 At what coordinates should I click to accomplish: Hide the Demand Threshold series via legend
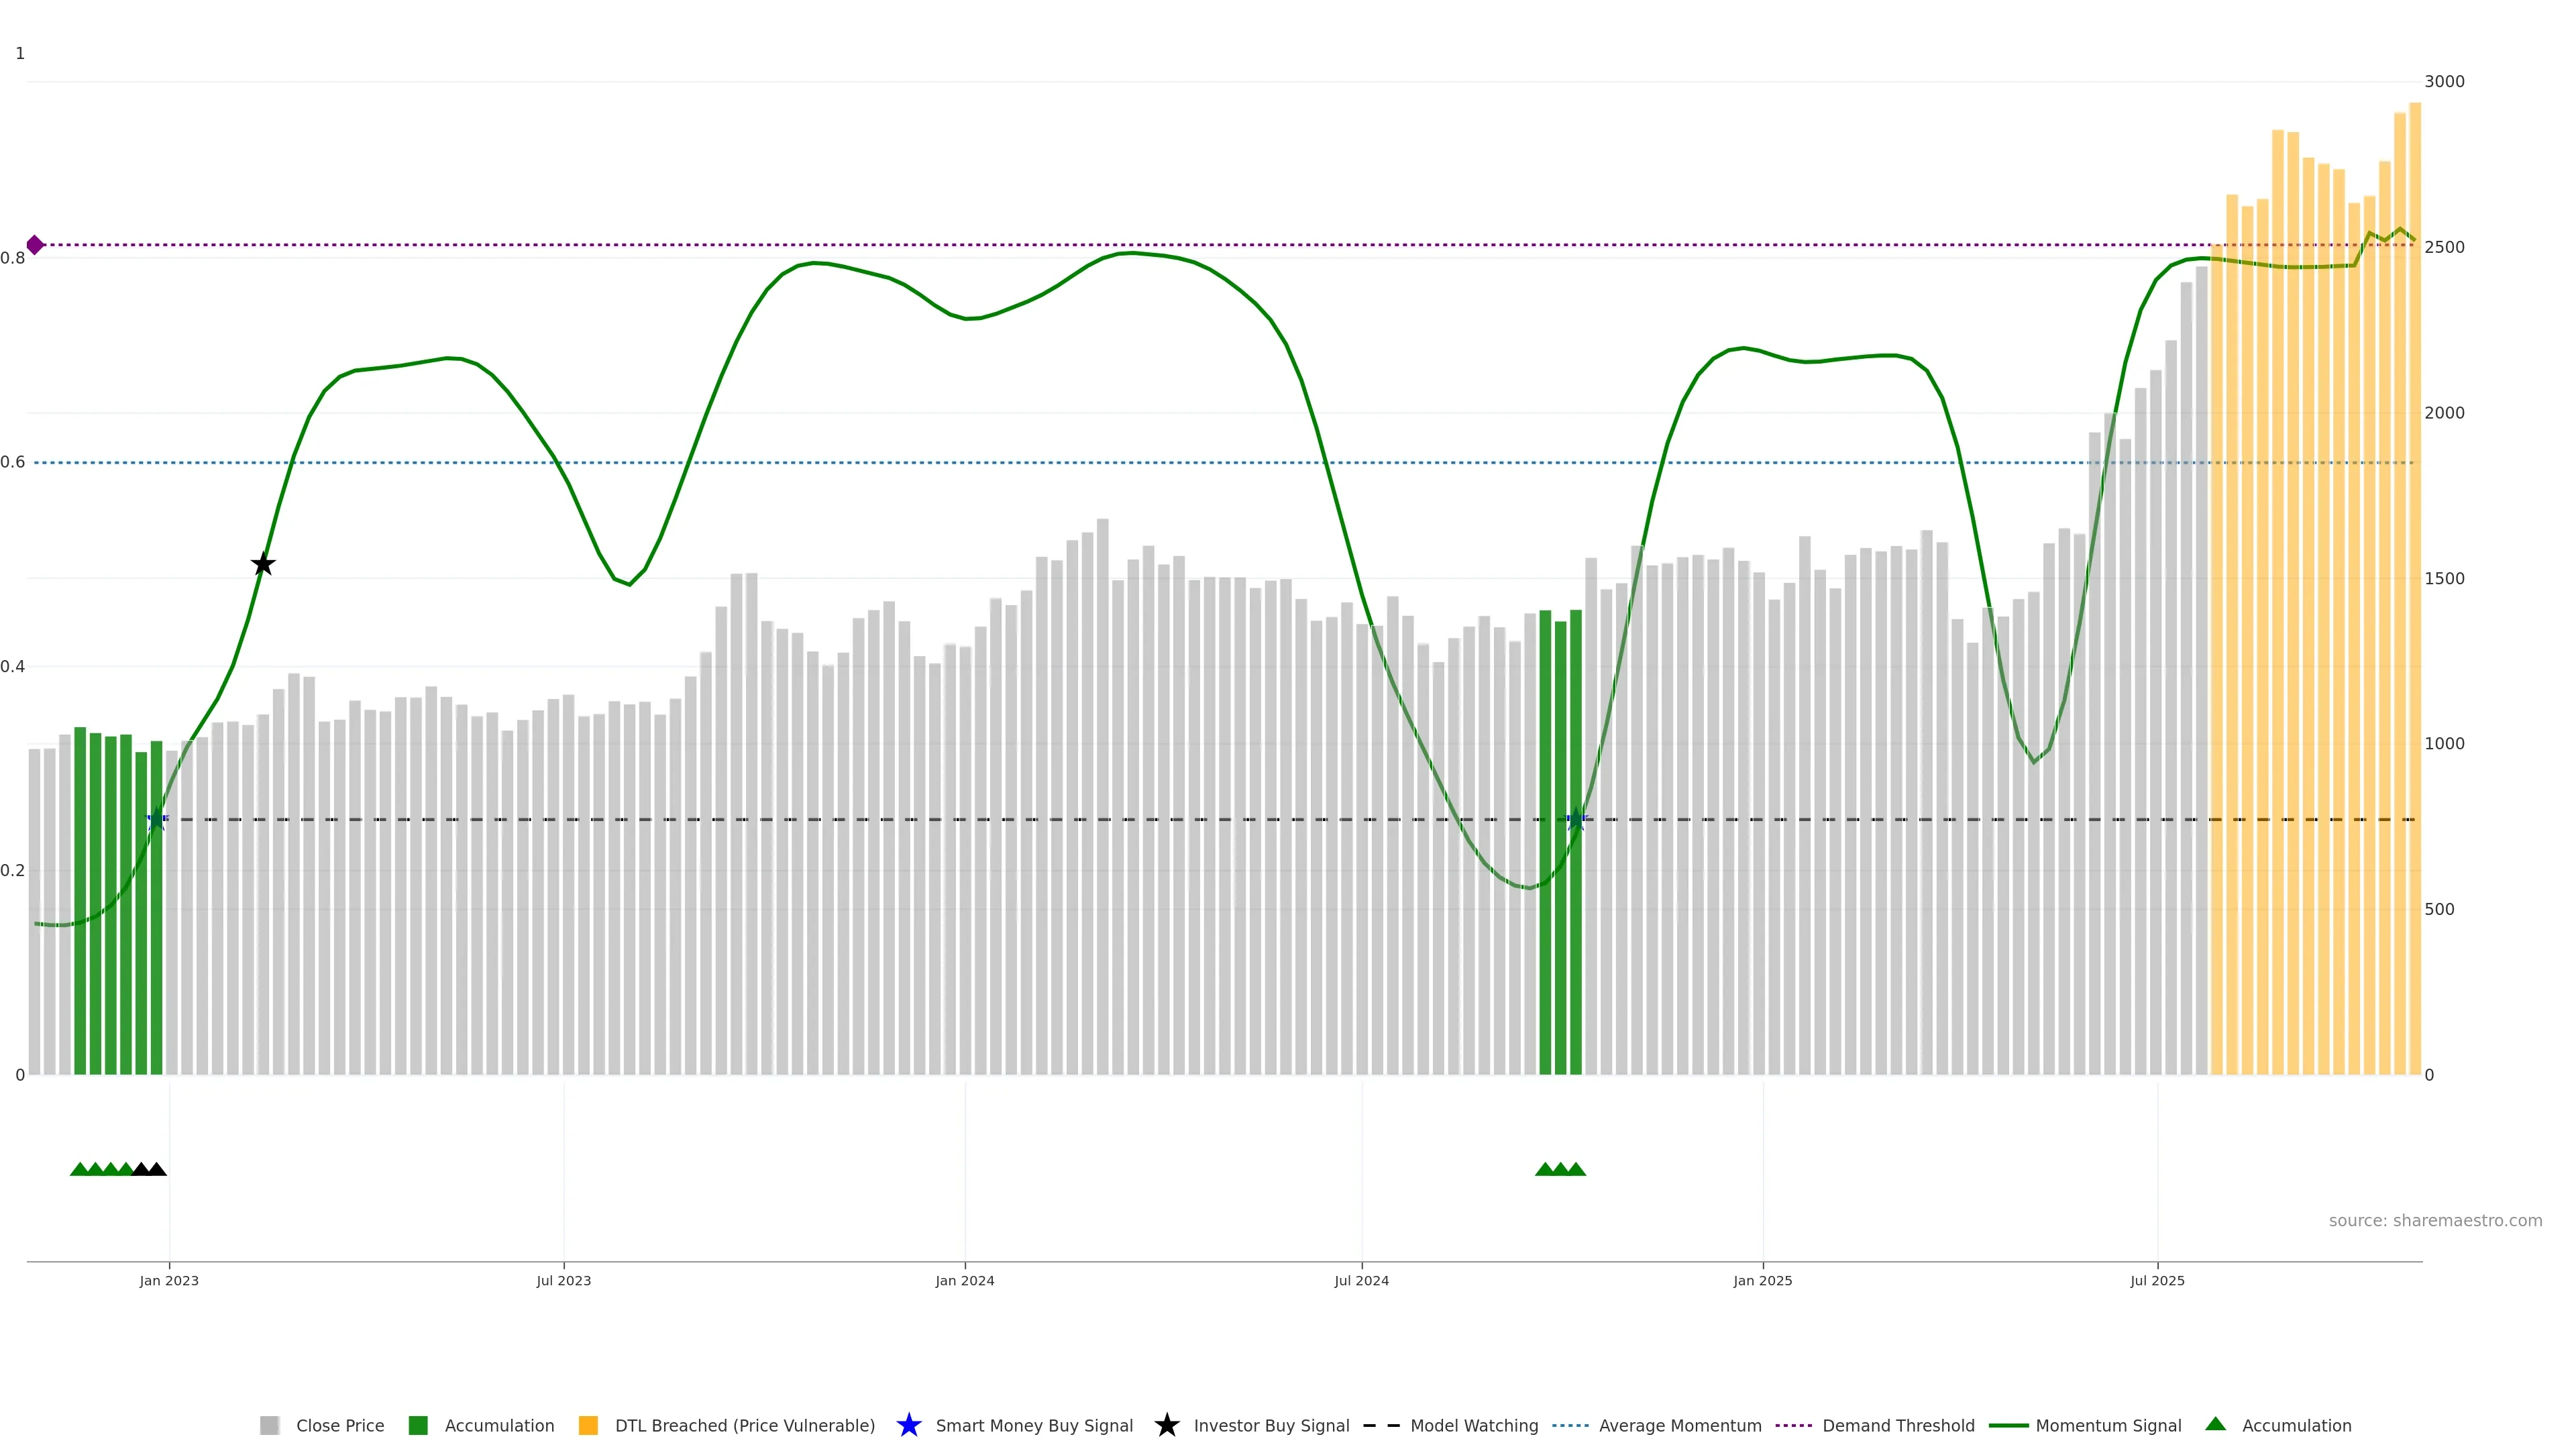pos(1897,1425)
